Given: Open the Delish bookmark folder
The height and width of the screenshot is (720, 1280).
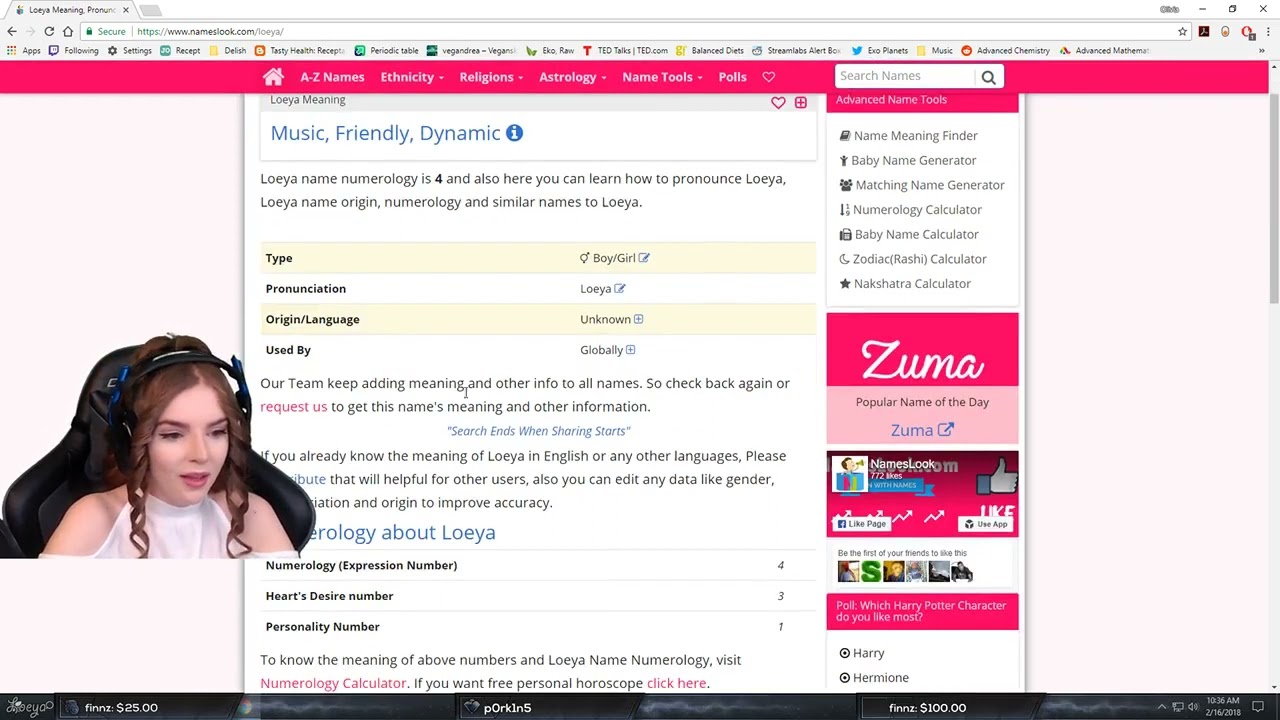Looking at the screenshot, I should point(227,50).
